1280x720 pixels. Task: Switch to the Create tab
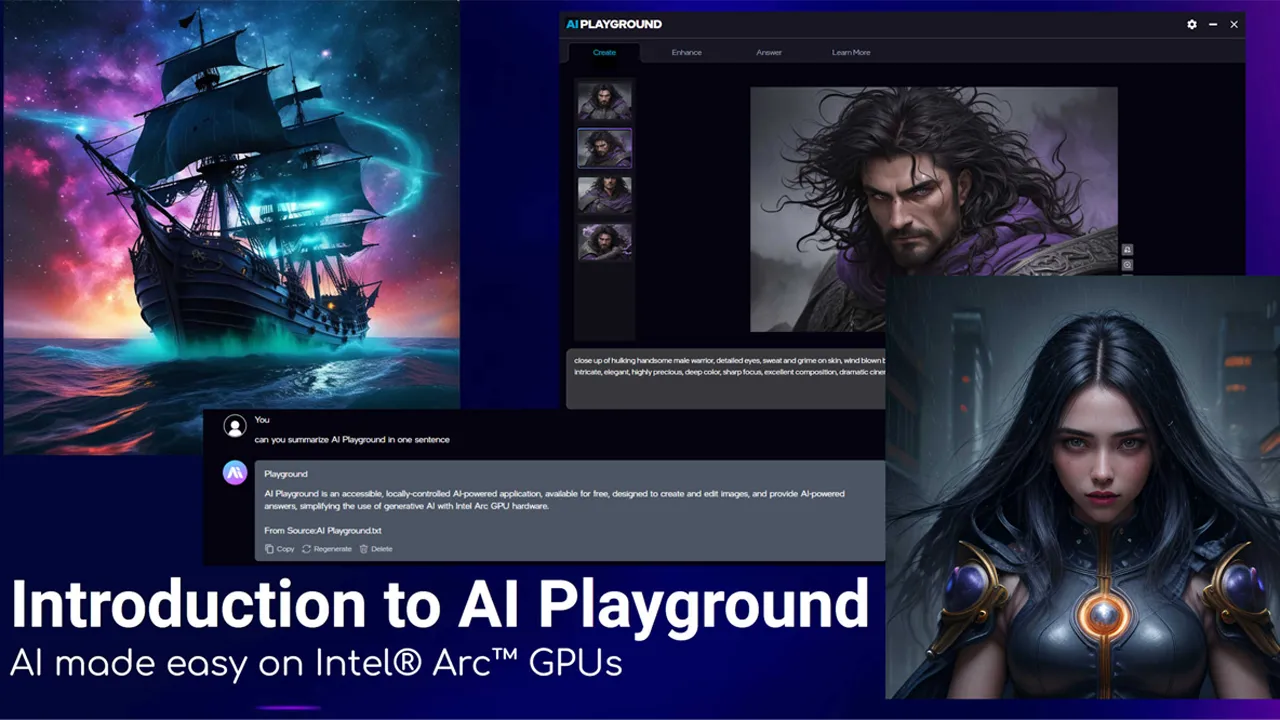604,52
